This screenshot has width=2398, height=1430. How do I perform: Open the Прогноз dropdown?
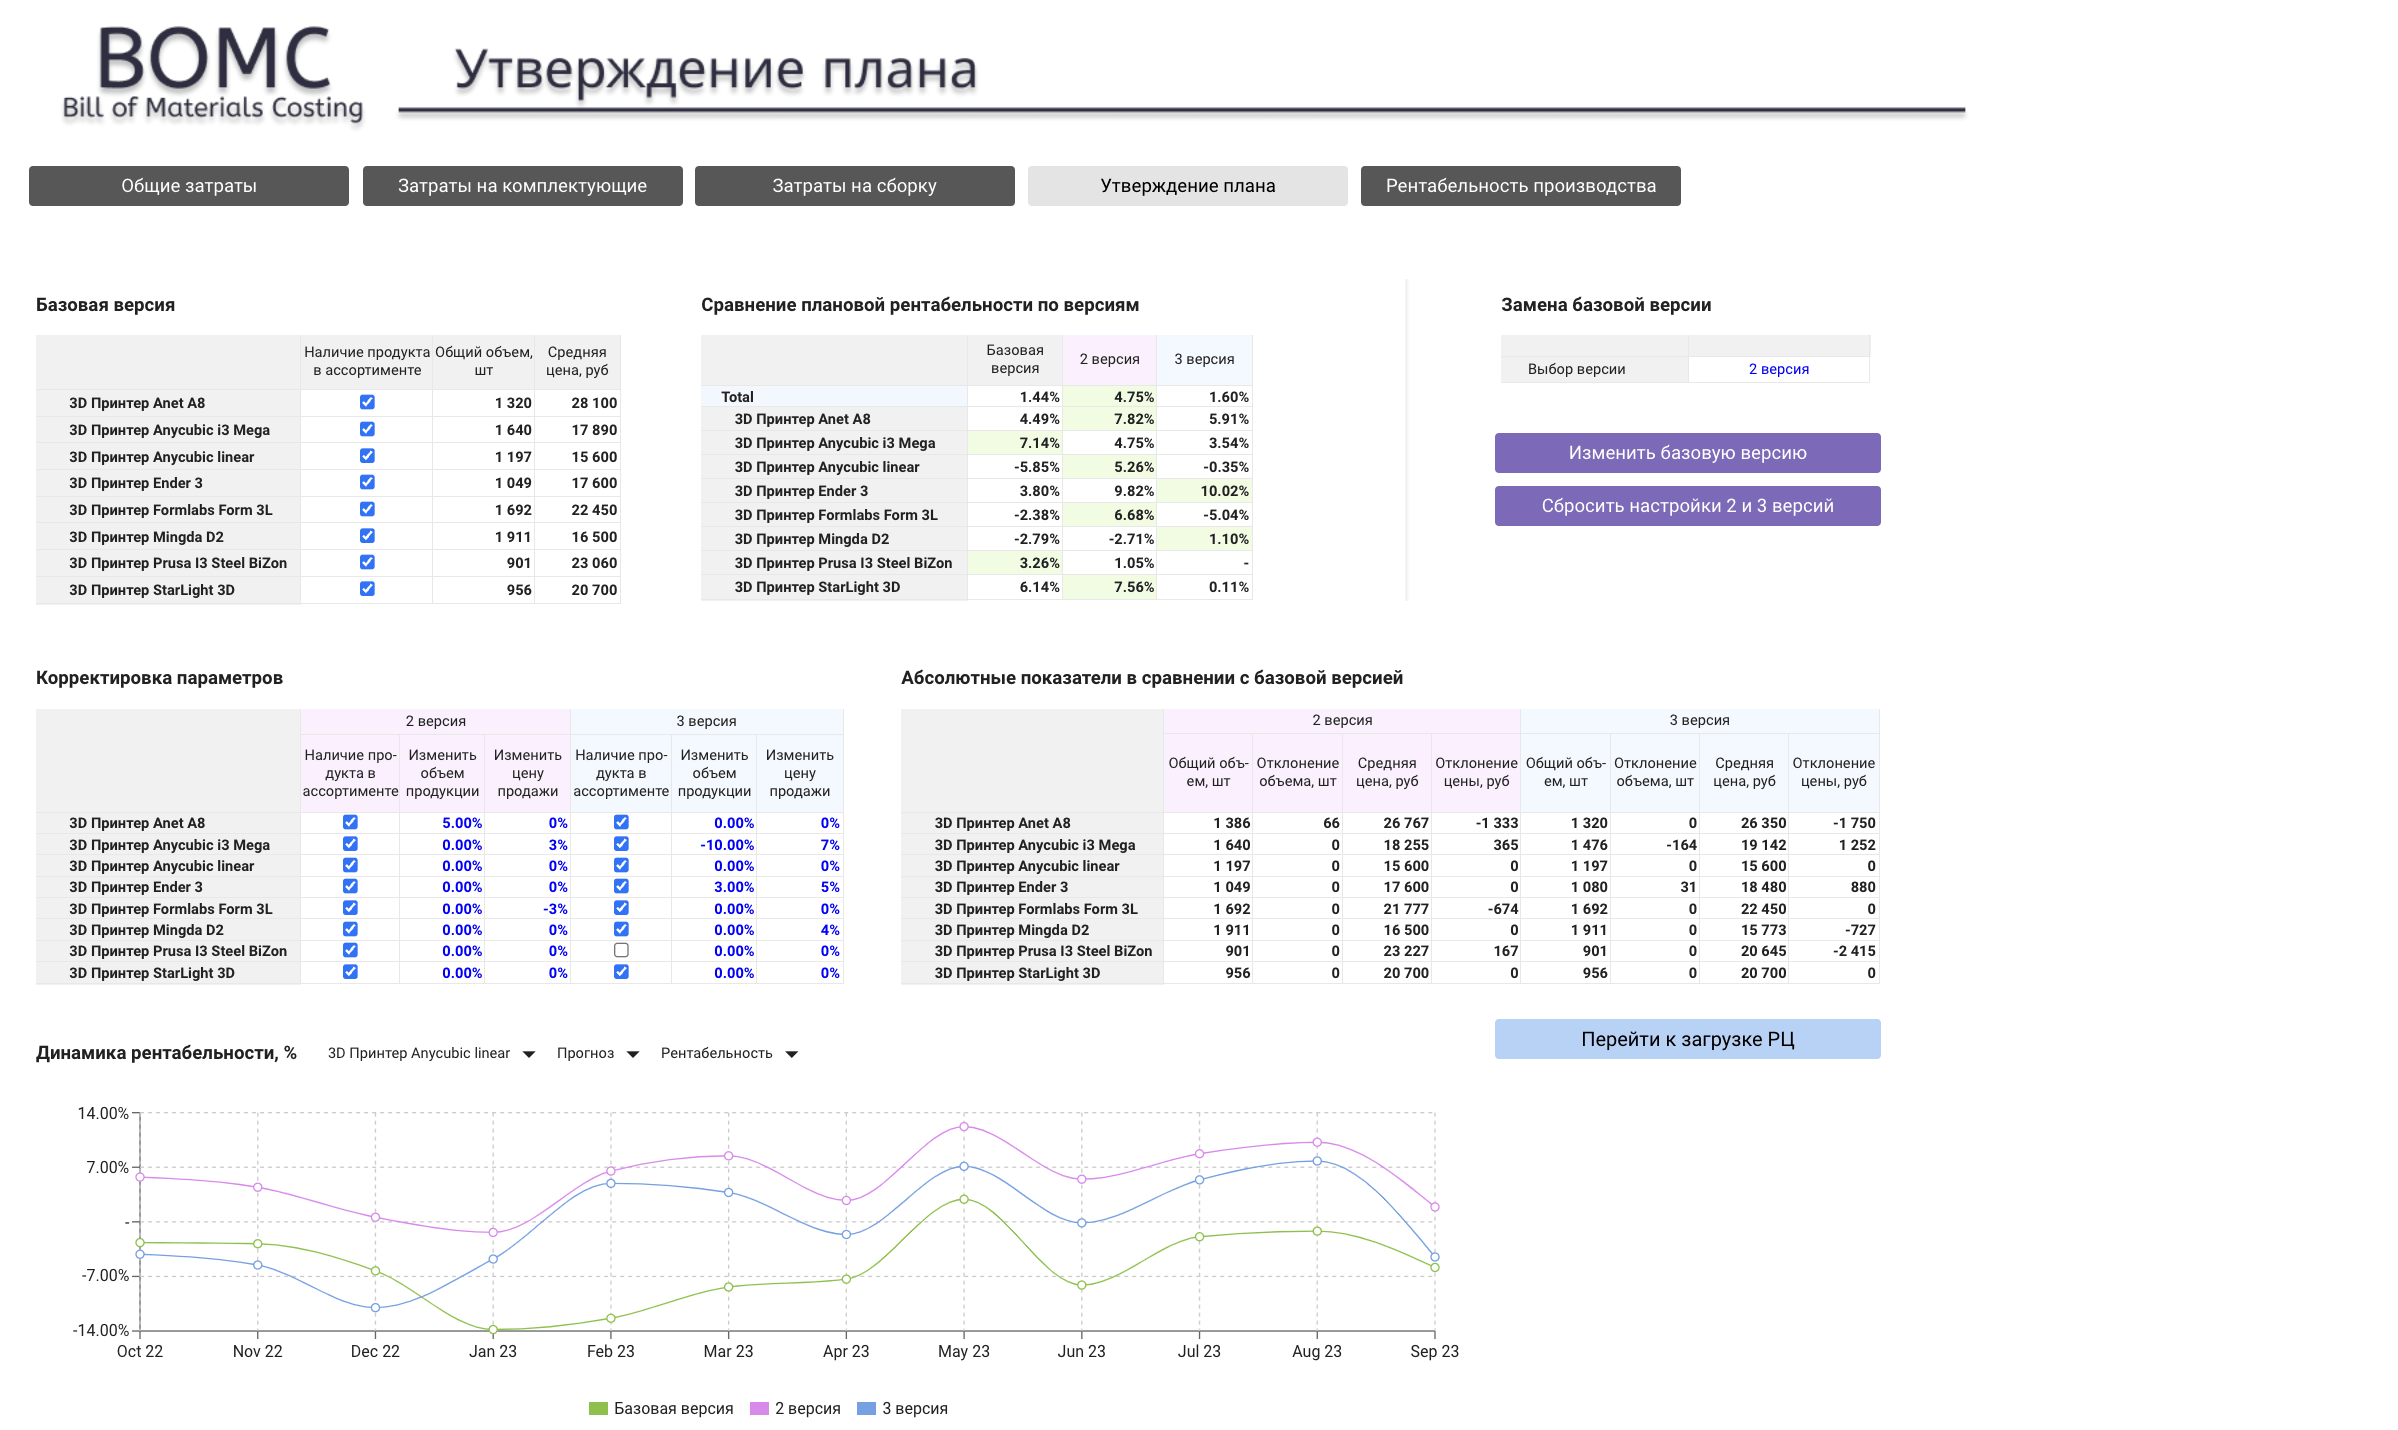597,1053
